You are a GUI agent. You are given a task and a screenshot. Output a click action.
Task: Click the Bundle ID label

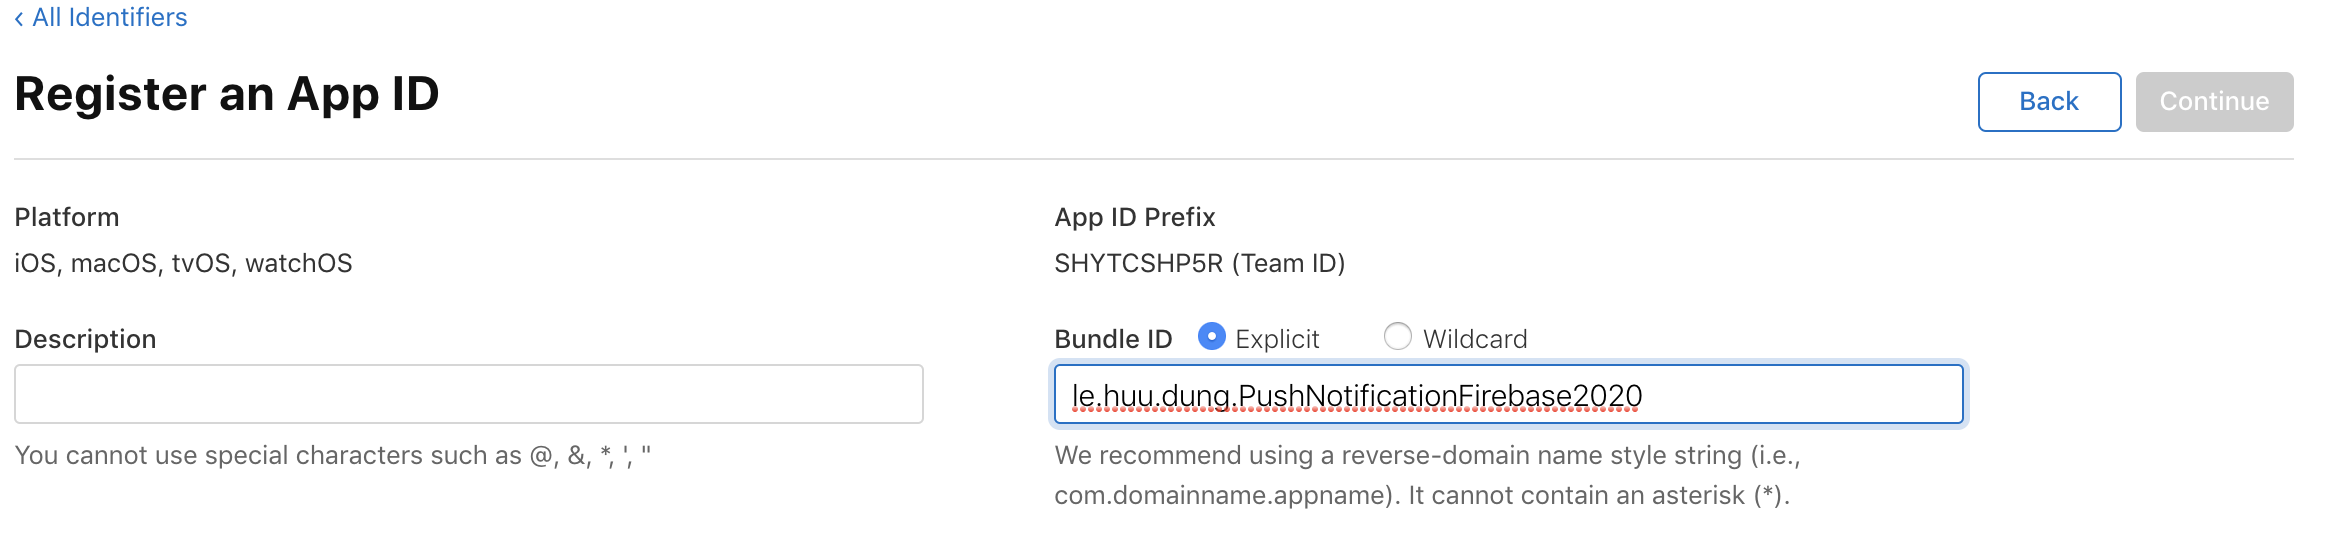1113,339
